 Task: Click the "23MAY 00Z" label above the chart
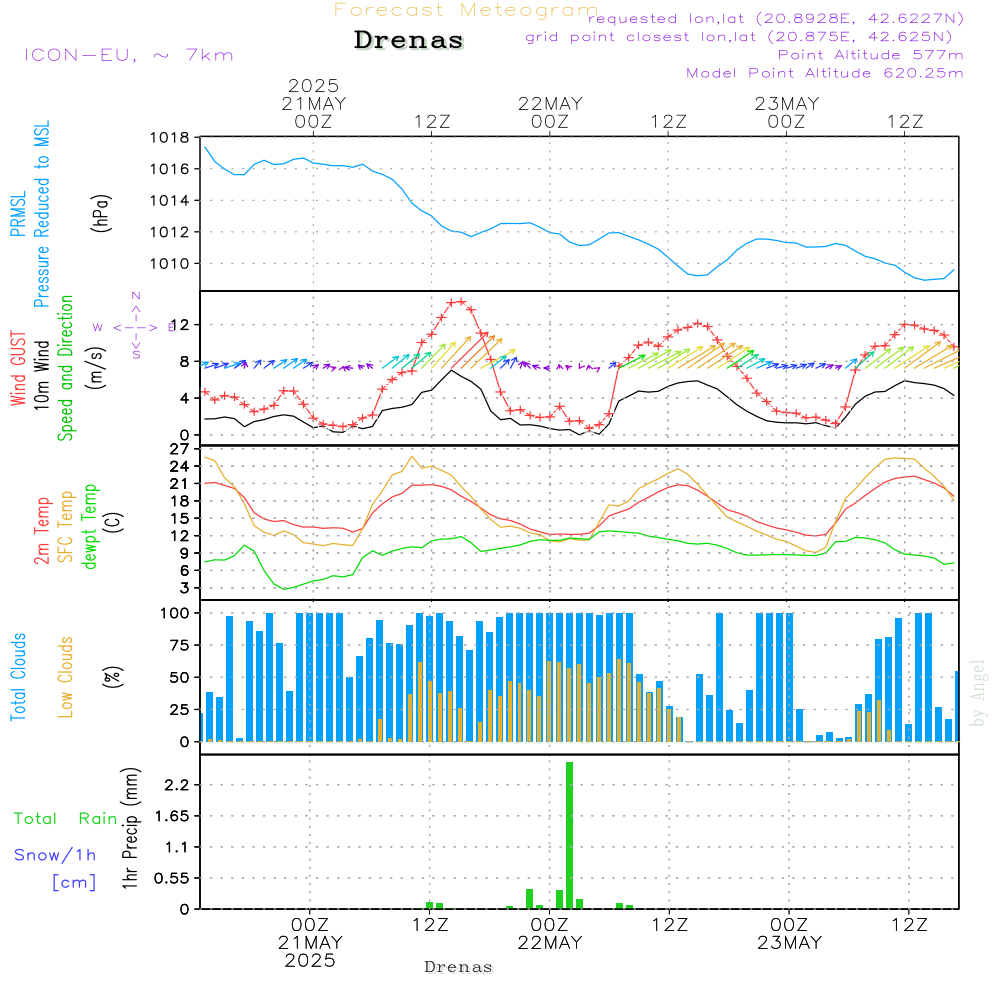[x=786, y=112]
